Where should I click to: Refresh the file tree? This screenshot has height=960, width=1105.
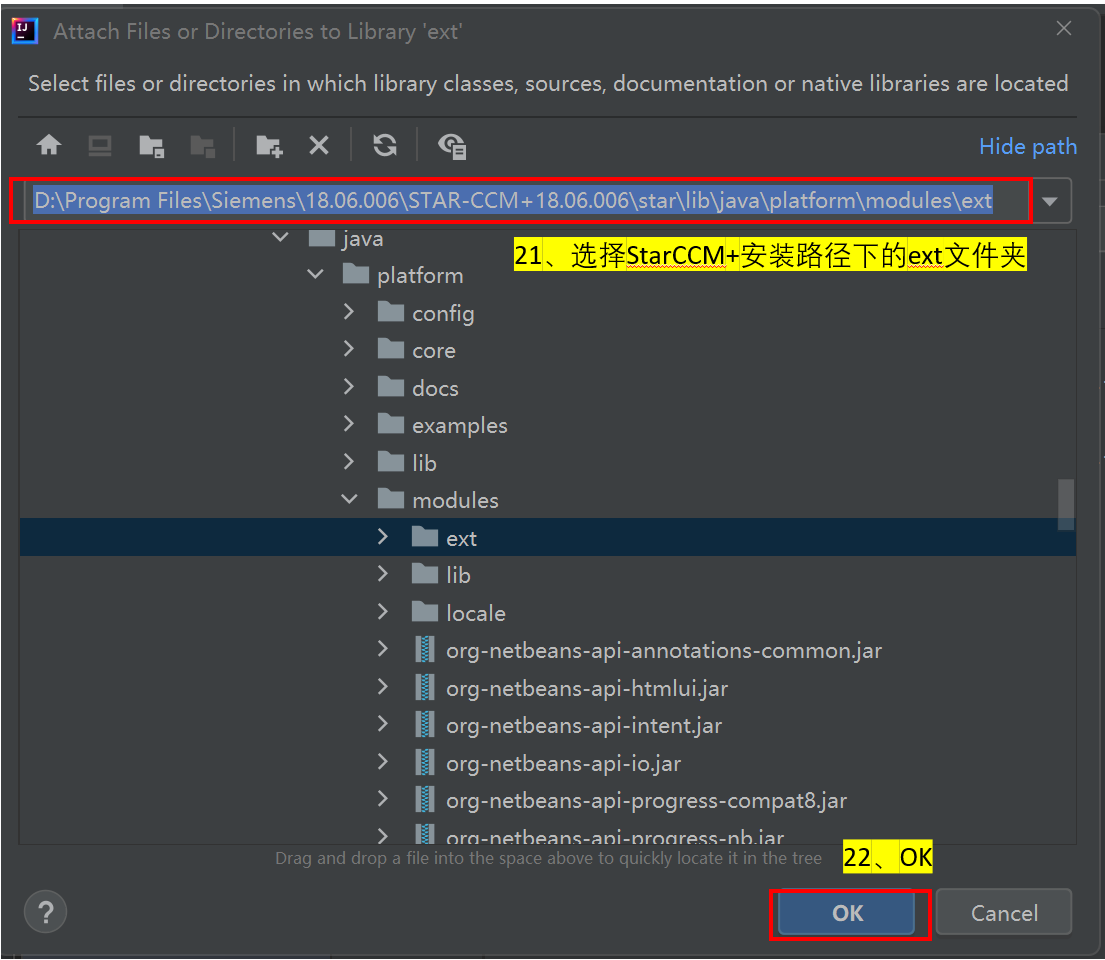pos(385,145)
